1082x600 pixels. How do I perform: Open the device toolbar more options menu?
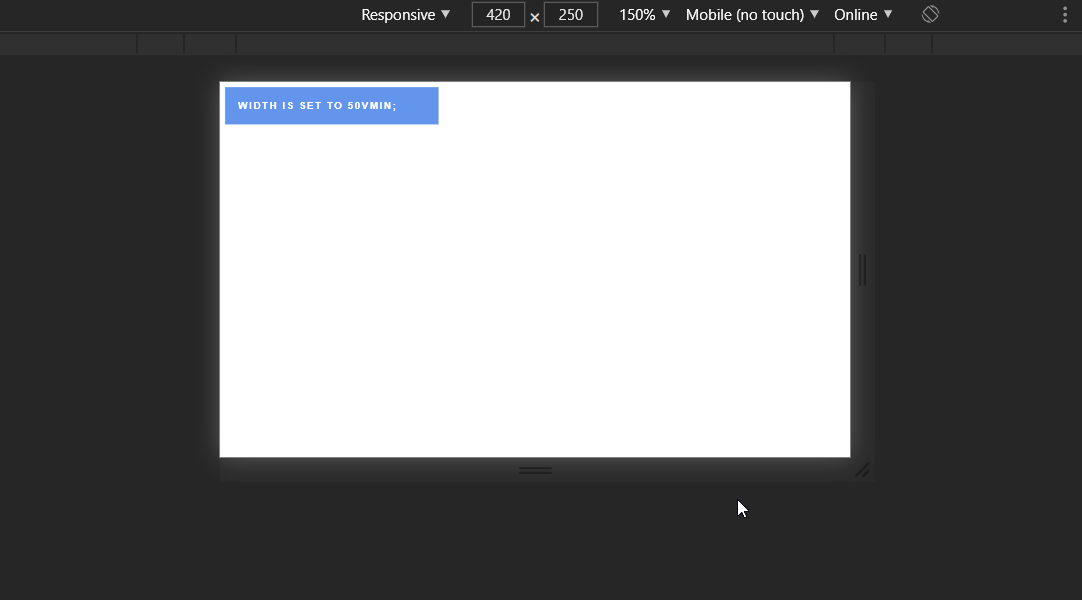(x=1064, y=15)
